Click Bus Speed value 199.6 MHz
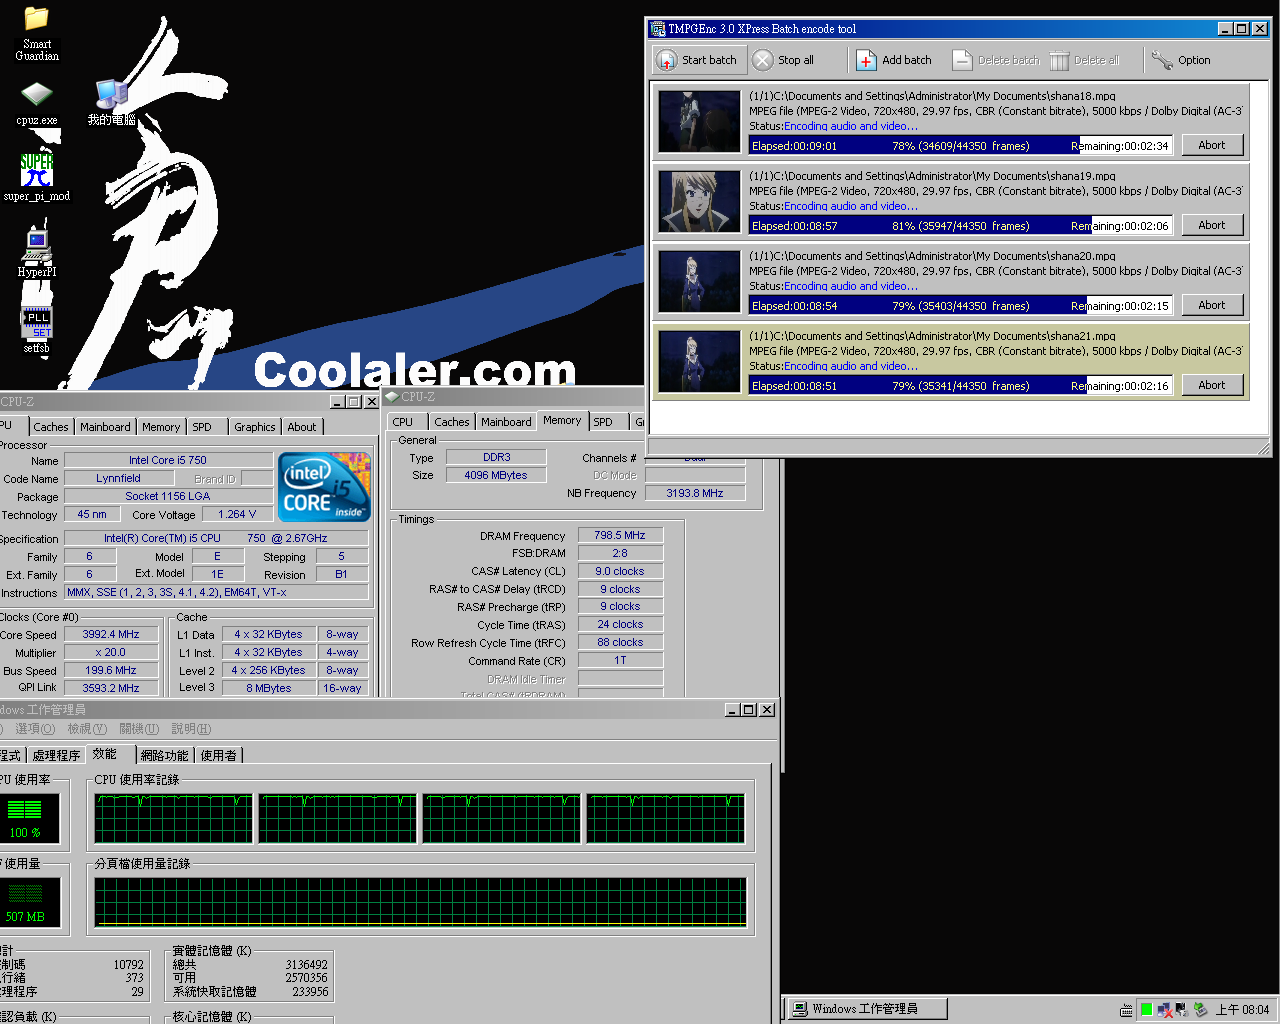This screenshot has width=1280, height=1024. point(111,670)
